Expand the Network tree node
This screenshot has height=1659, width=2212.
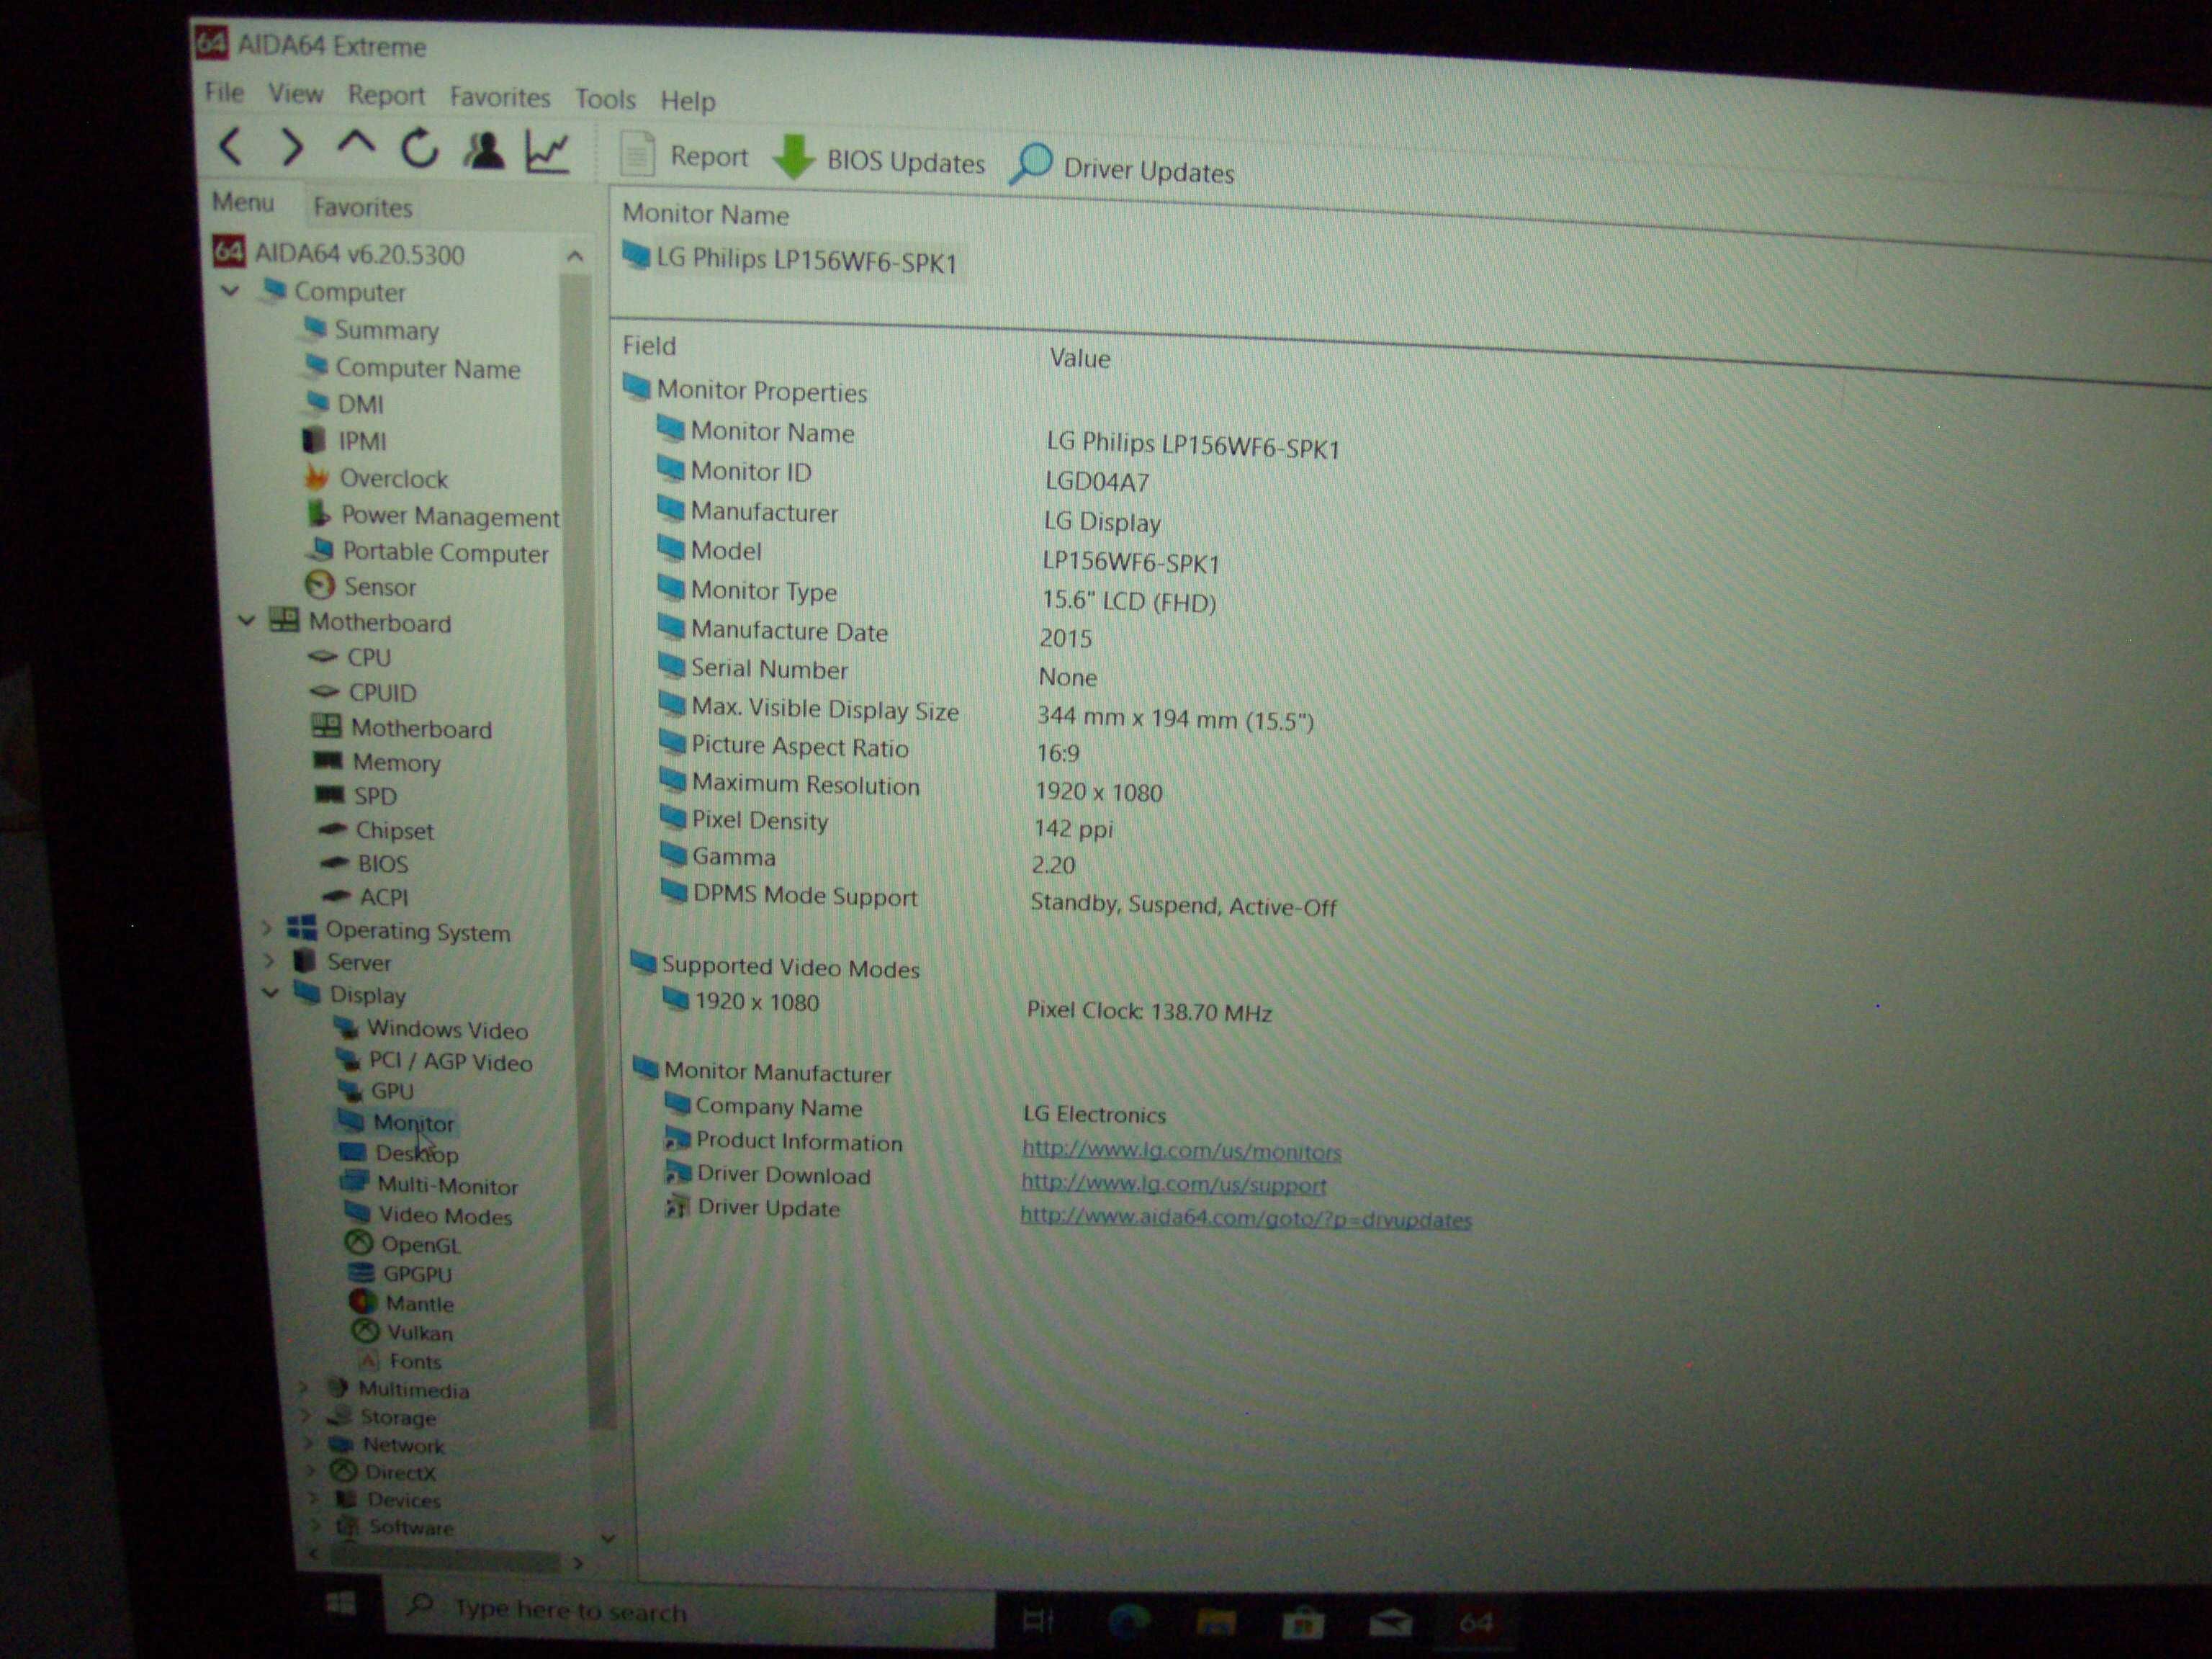pyautogui.click(x=308, y=1443)
